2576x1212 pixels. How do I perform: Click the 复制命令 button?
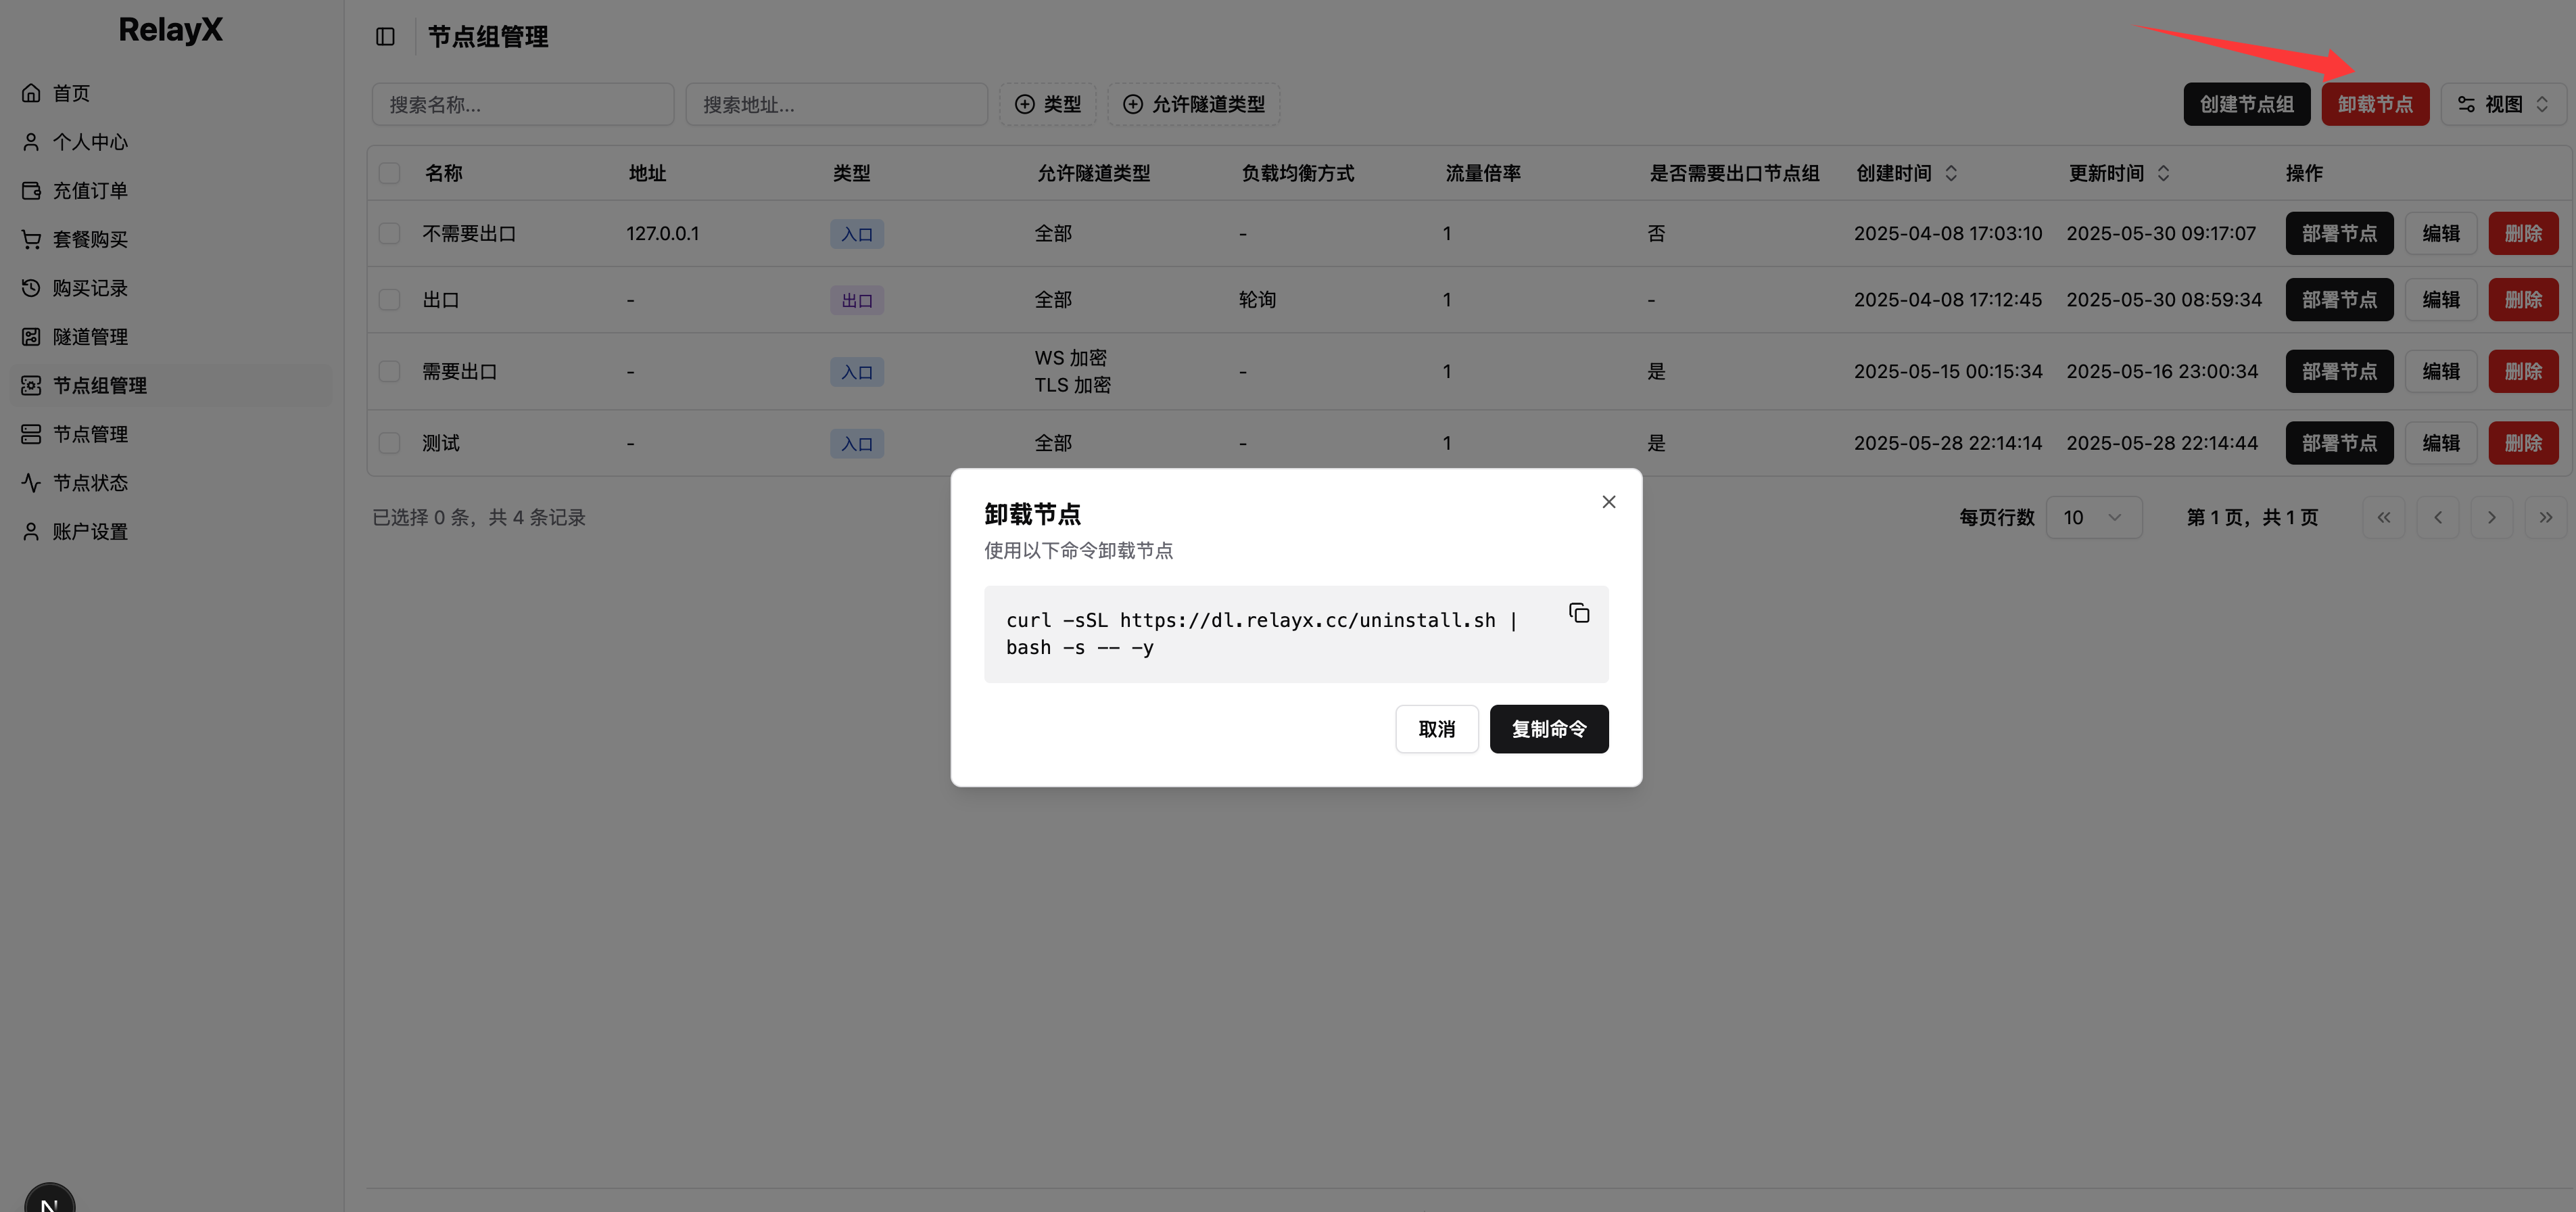tap(1548, 729)
